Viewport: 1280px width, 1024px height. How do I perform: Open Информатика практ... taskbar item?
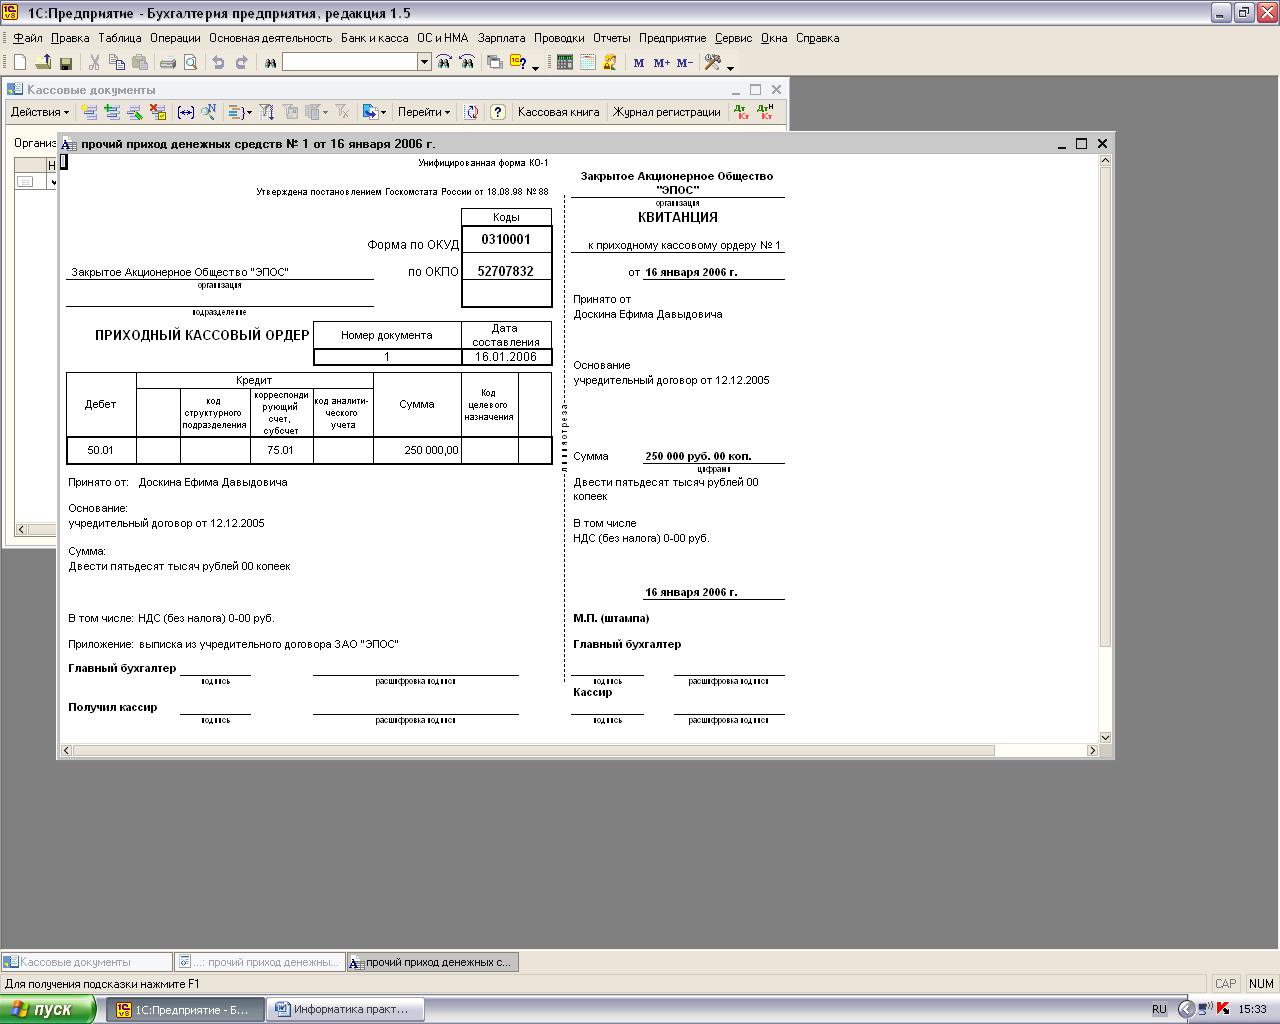coord(345,1009)
